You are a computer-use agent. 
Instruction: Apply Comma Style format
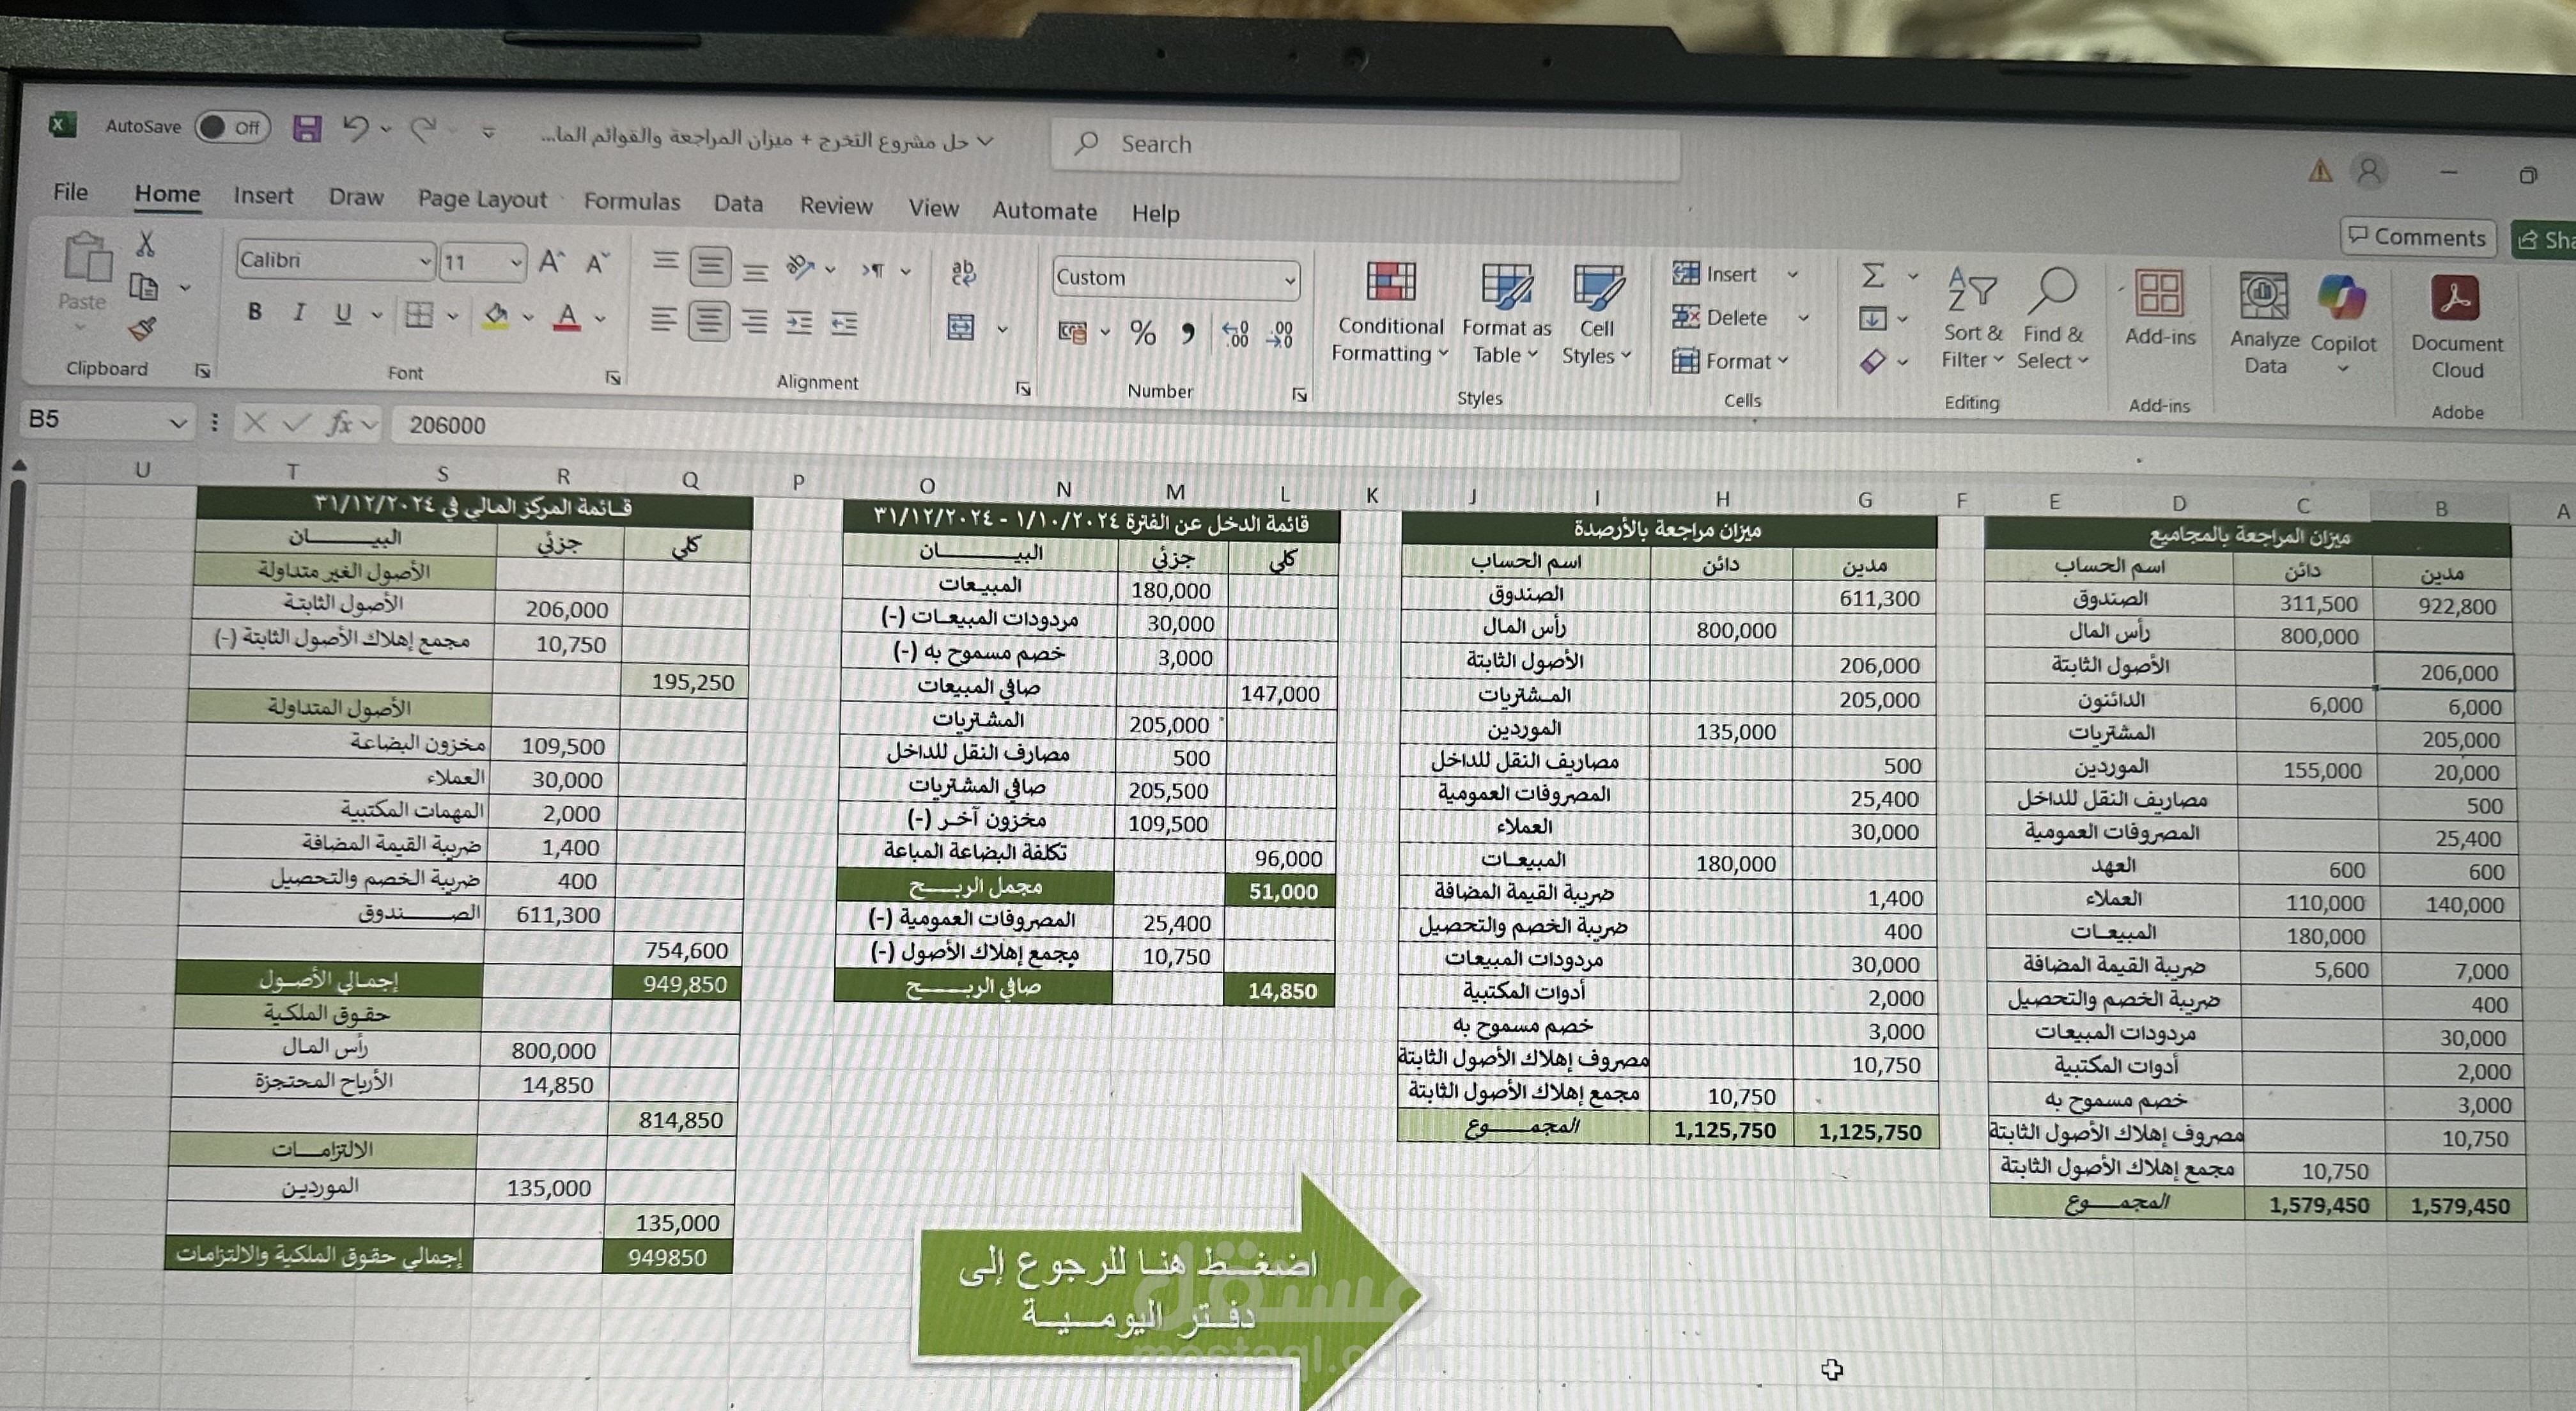1188,333
